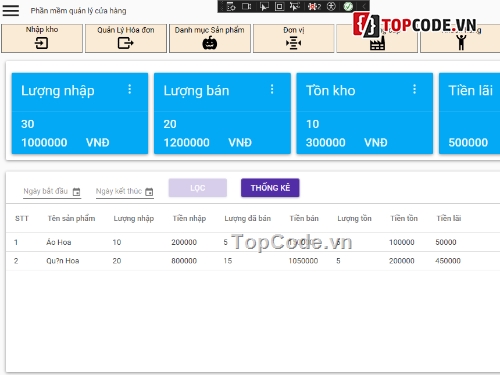This screenshot has width=500, height=375.
Task: Click the Tiền lãi column header
Action: [449, 218]
